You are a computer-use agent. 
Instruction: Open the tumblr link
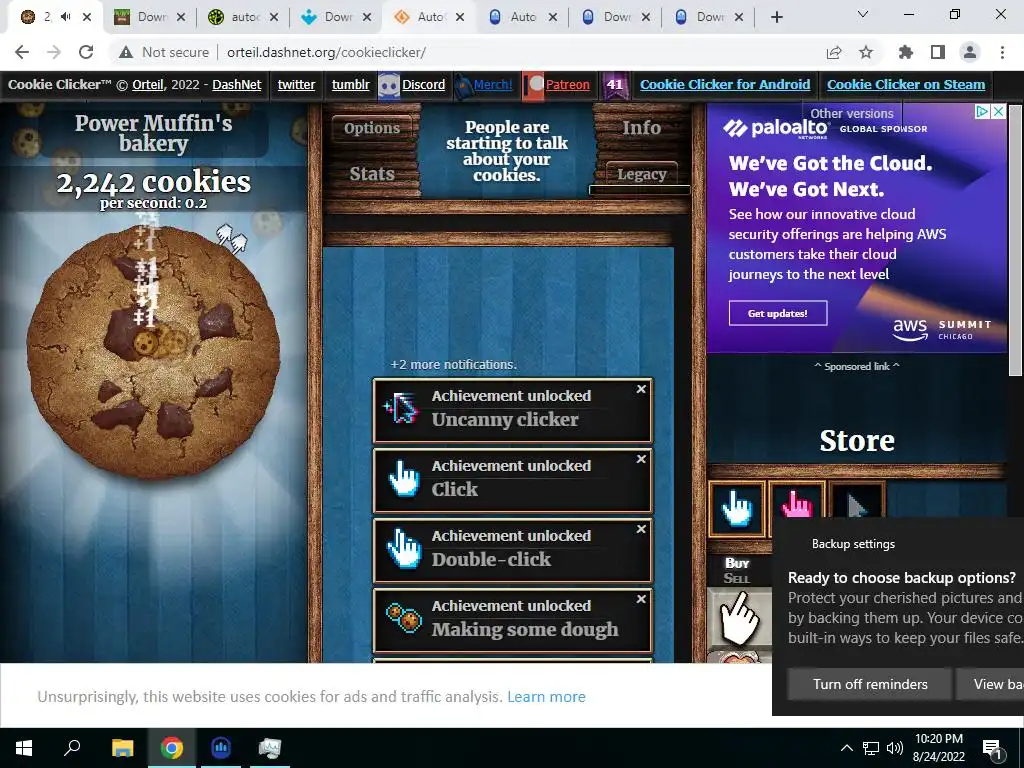tap(350, 84)
